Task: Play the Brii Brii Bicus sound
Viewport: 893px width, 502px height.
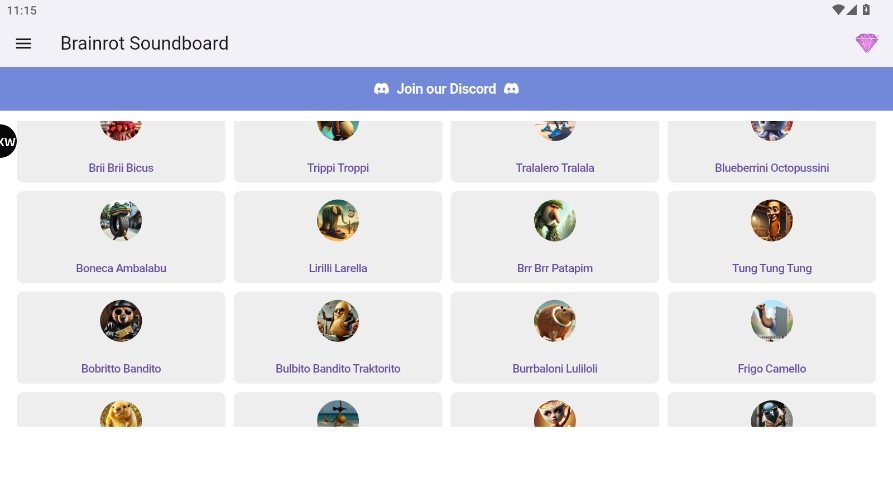Action: (x=121, y=152)
